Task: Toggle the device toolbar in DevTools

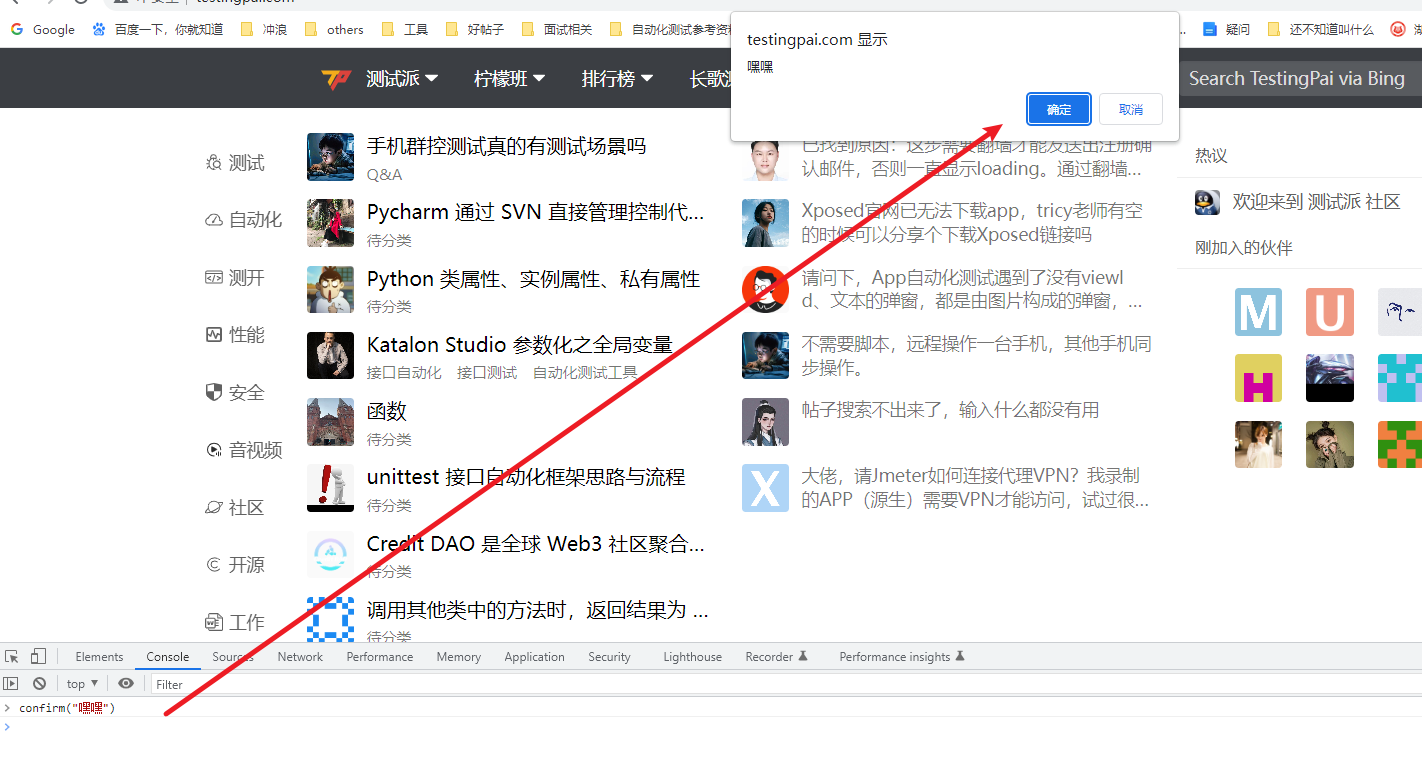Action: tap(38, 657)
